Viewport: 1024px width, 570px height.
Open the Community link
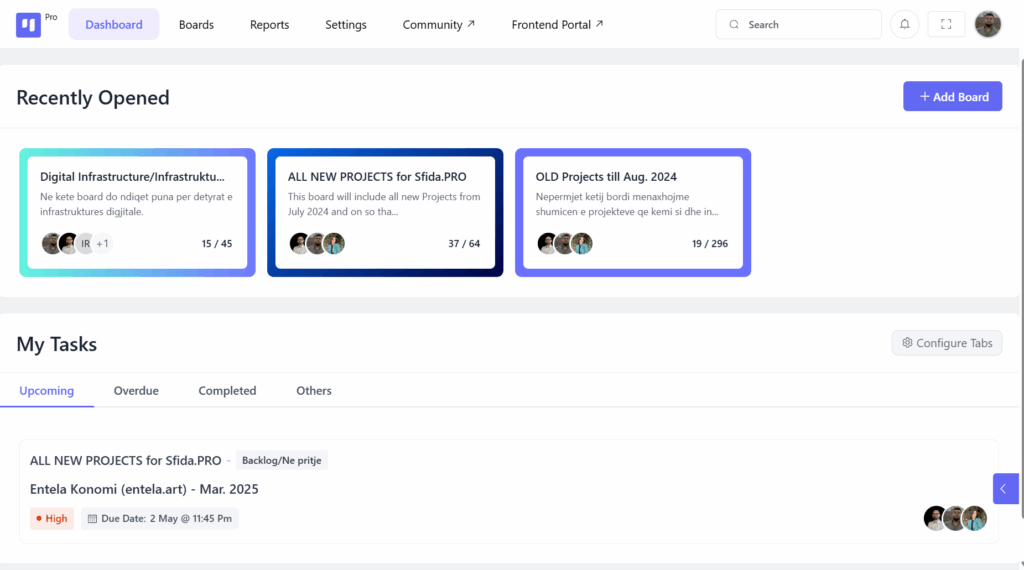click(x=438, y=24)
